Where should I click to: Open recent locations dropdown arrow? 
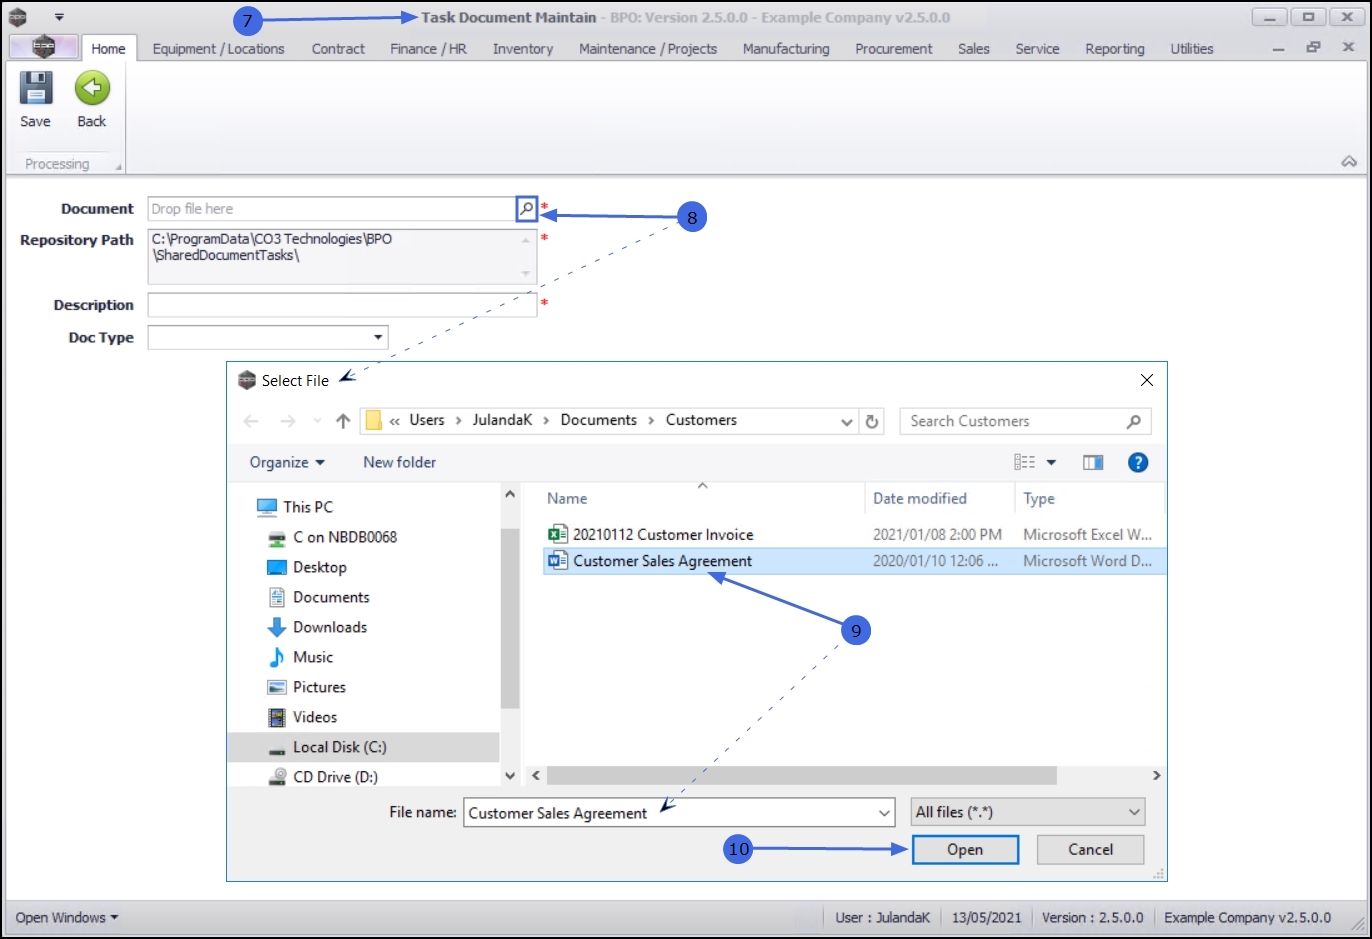(317, 421)
